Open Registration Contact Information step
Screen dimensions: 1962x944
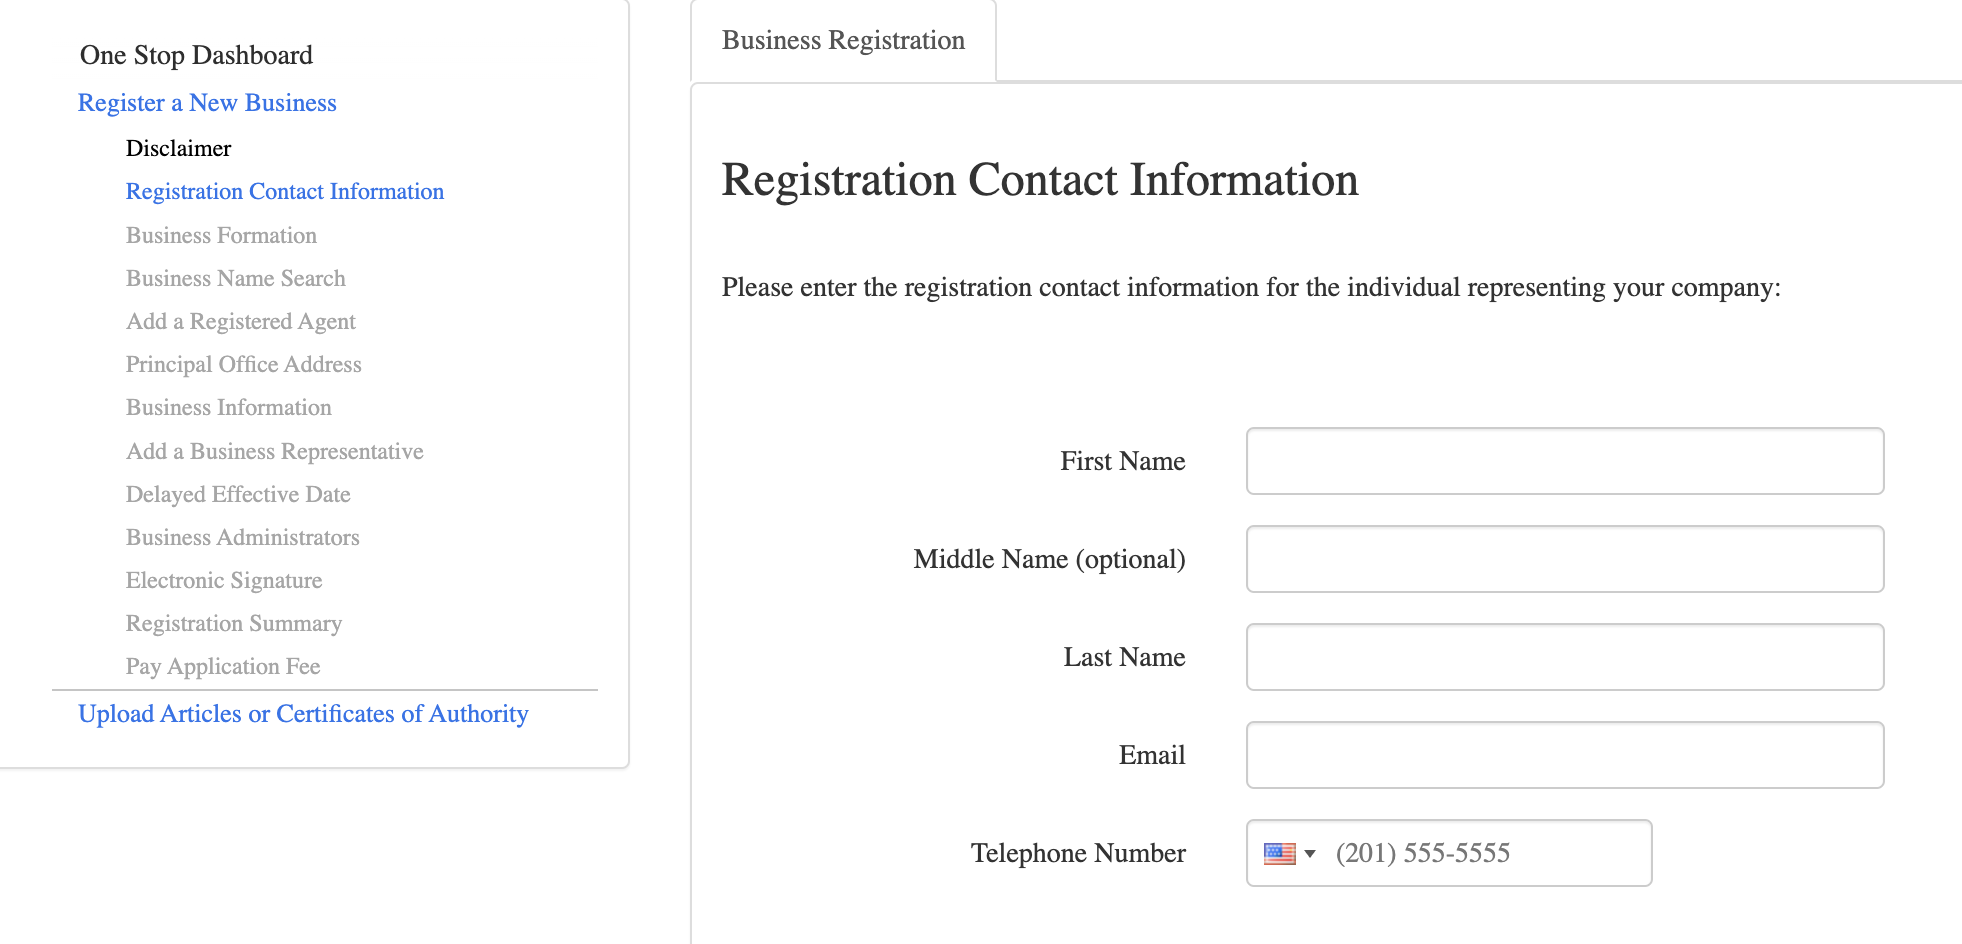coord(285,191)
